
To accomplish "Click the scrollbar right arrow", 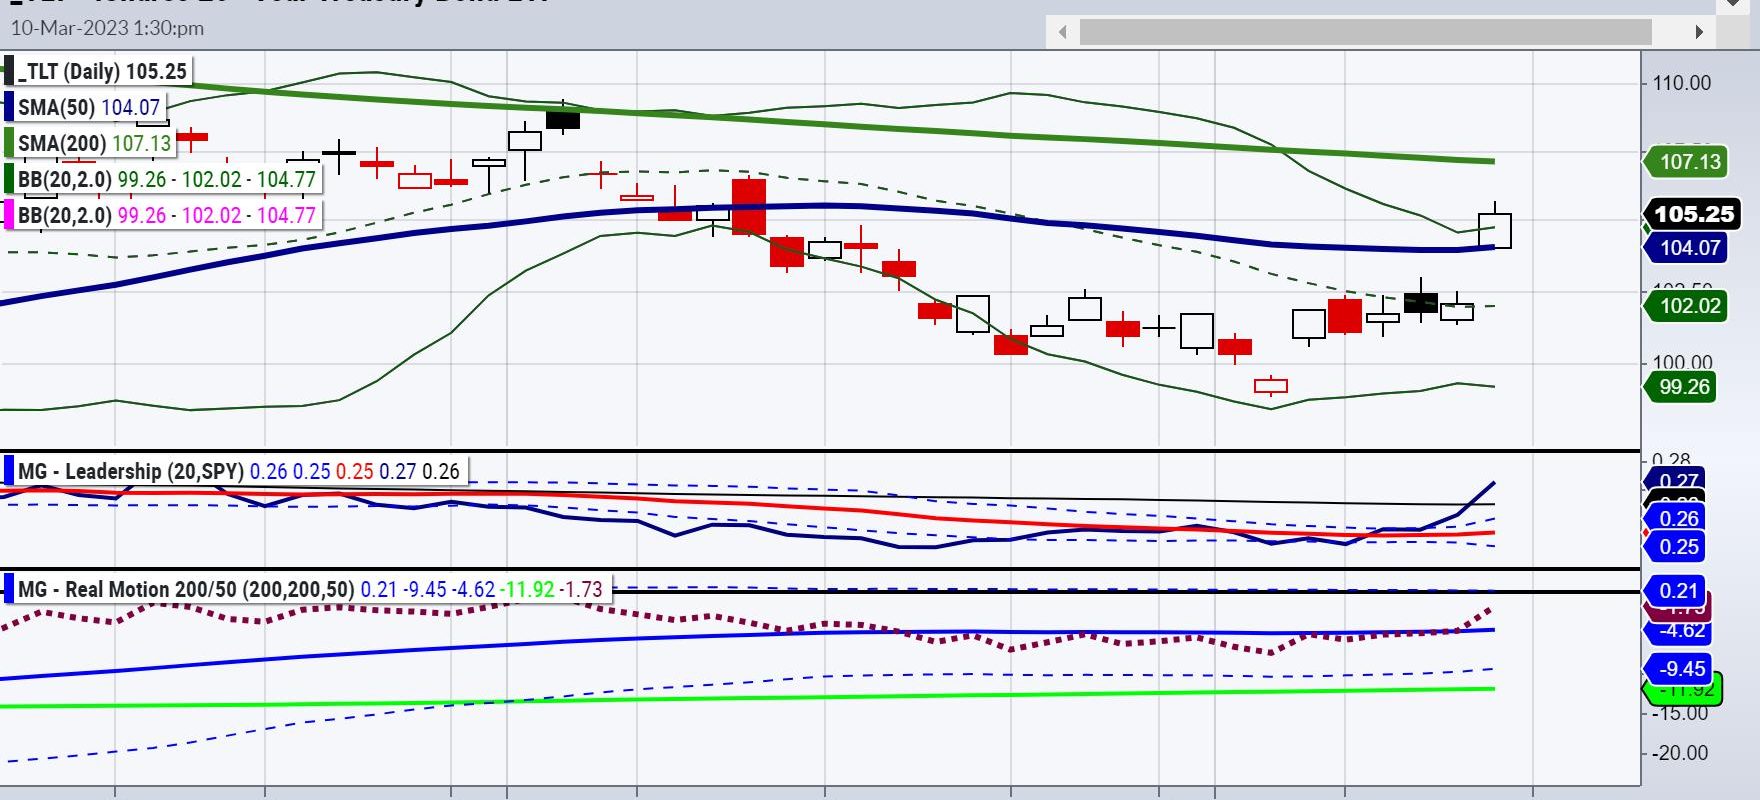I will [x=1699, y=32].
